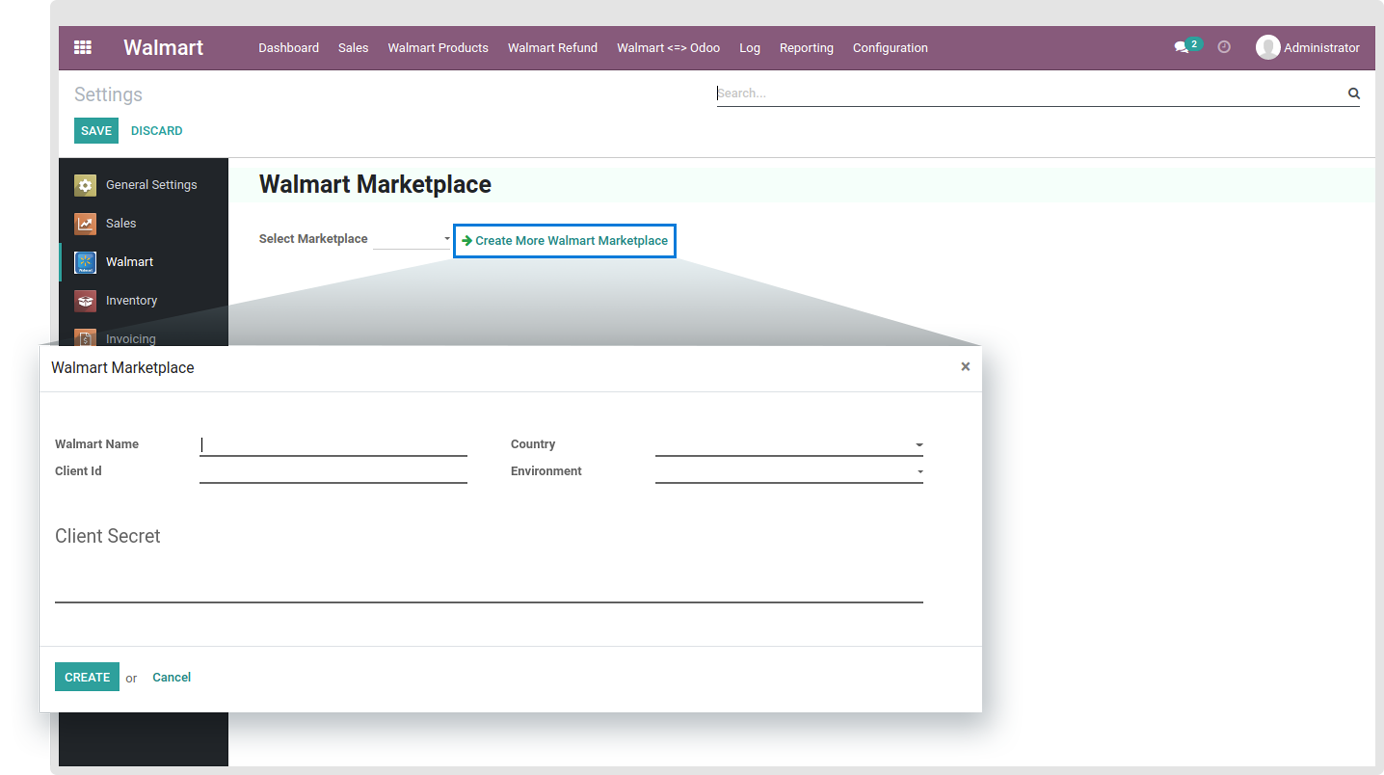1384x775 pixels.
Task: Click the Invoicing icon in sidebar
Action: point(85,338)
